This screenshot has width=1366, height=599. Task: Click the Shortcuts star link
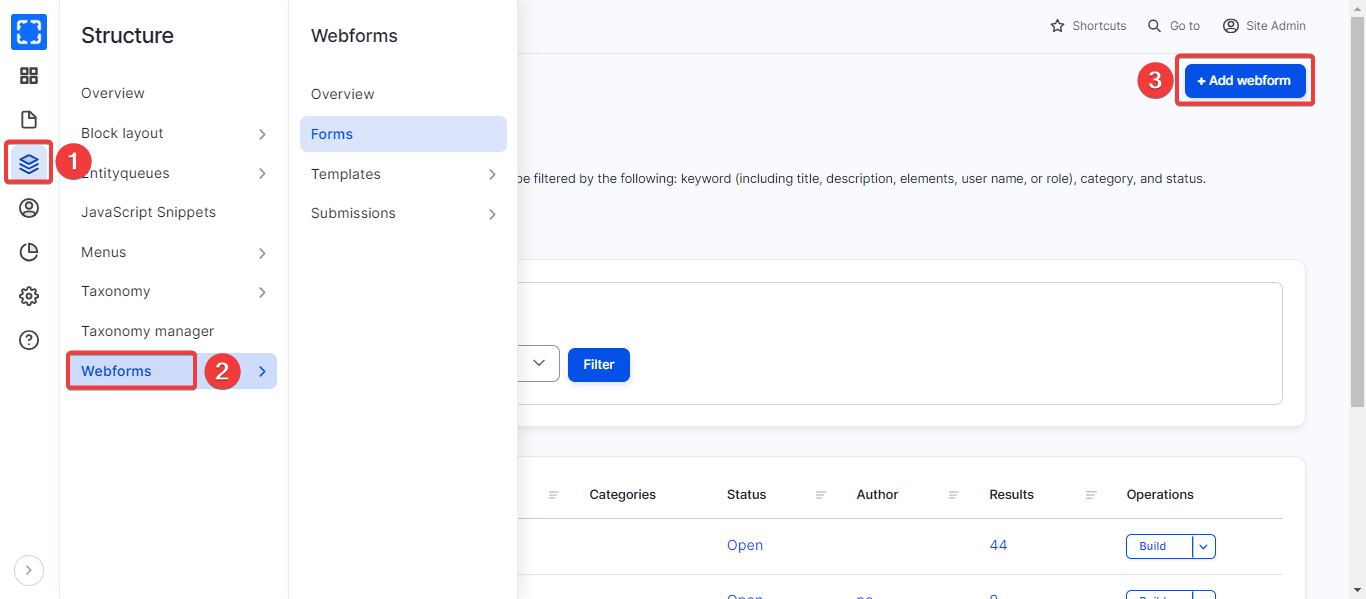coord(1088,26)
